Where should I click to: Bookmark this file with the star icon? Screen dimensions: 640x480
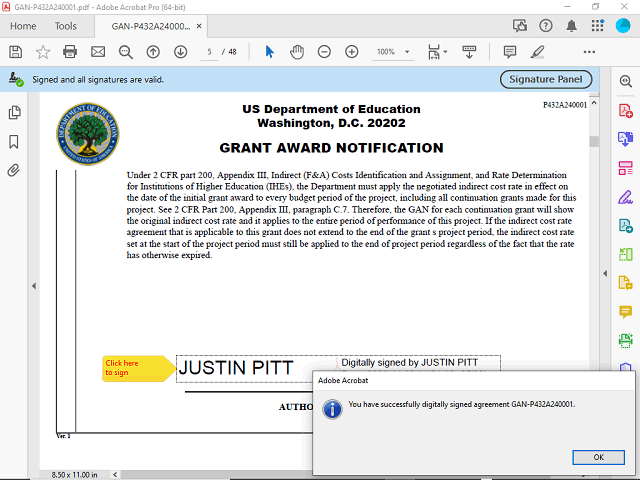pyautogui.click(x=43, y=51)
